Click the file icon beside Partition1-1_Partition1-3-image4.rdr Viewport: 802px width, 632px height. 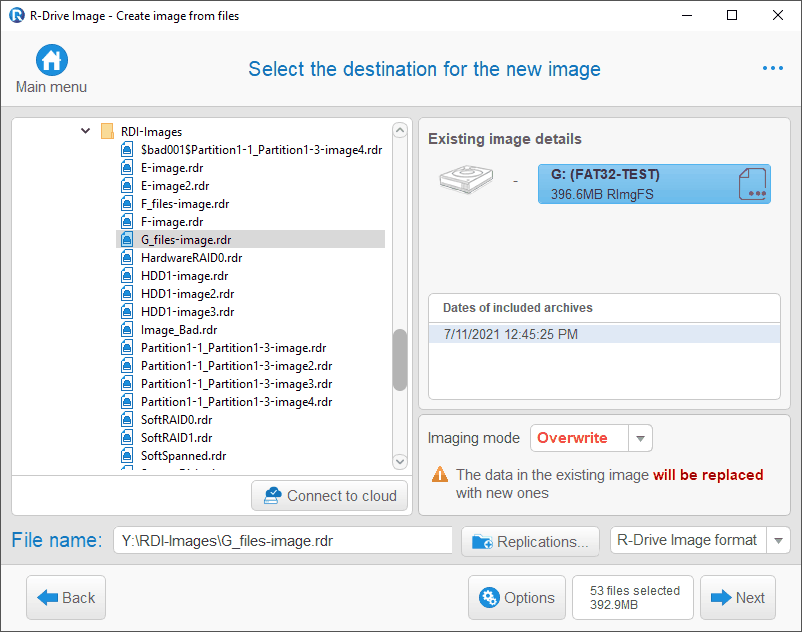(x=127, y=401)
